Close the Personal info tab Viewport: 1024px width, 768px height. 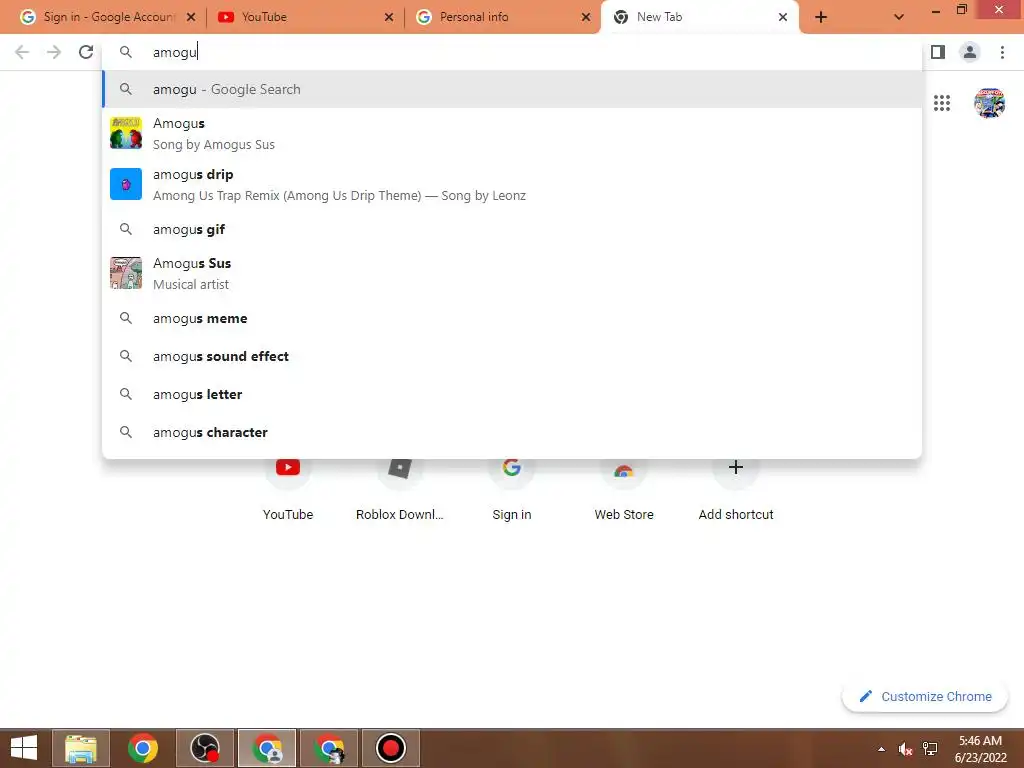[x=586, y=17]
